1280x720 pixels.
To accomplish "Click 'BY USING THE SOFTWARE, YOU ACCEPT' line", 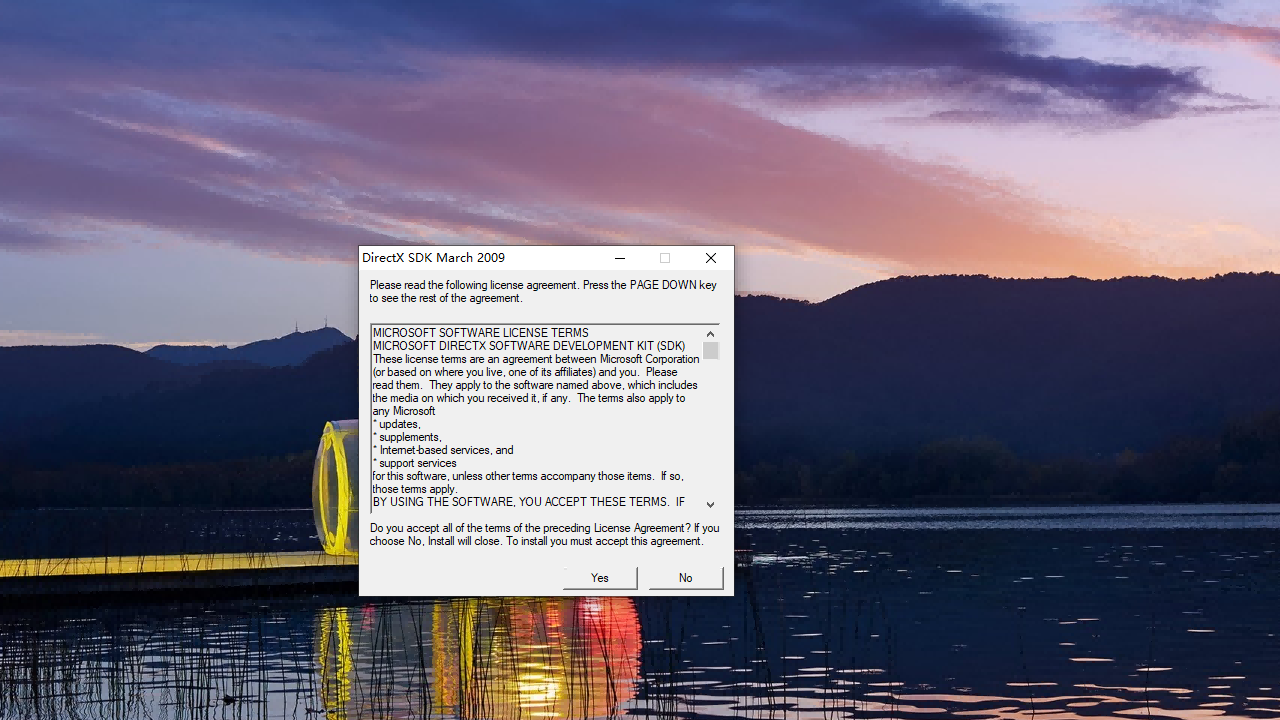I will pyautogui.click(x=529, y=502).
